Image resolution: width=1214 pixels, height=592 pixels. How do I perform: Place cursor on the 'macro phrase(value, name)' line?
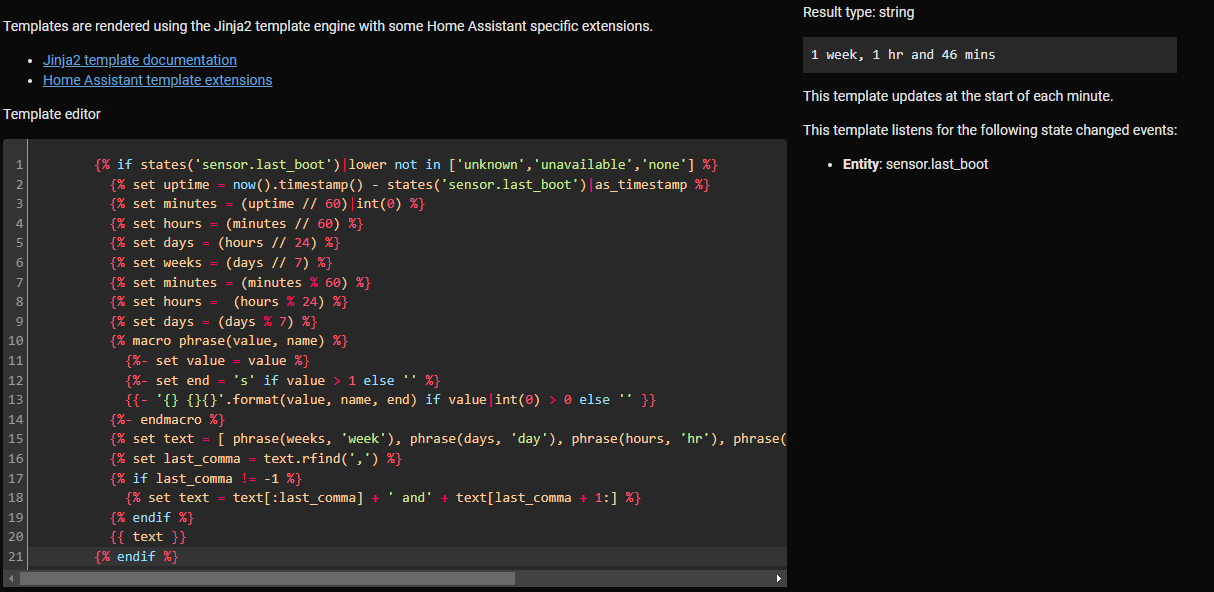click(x=229, y=341)
